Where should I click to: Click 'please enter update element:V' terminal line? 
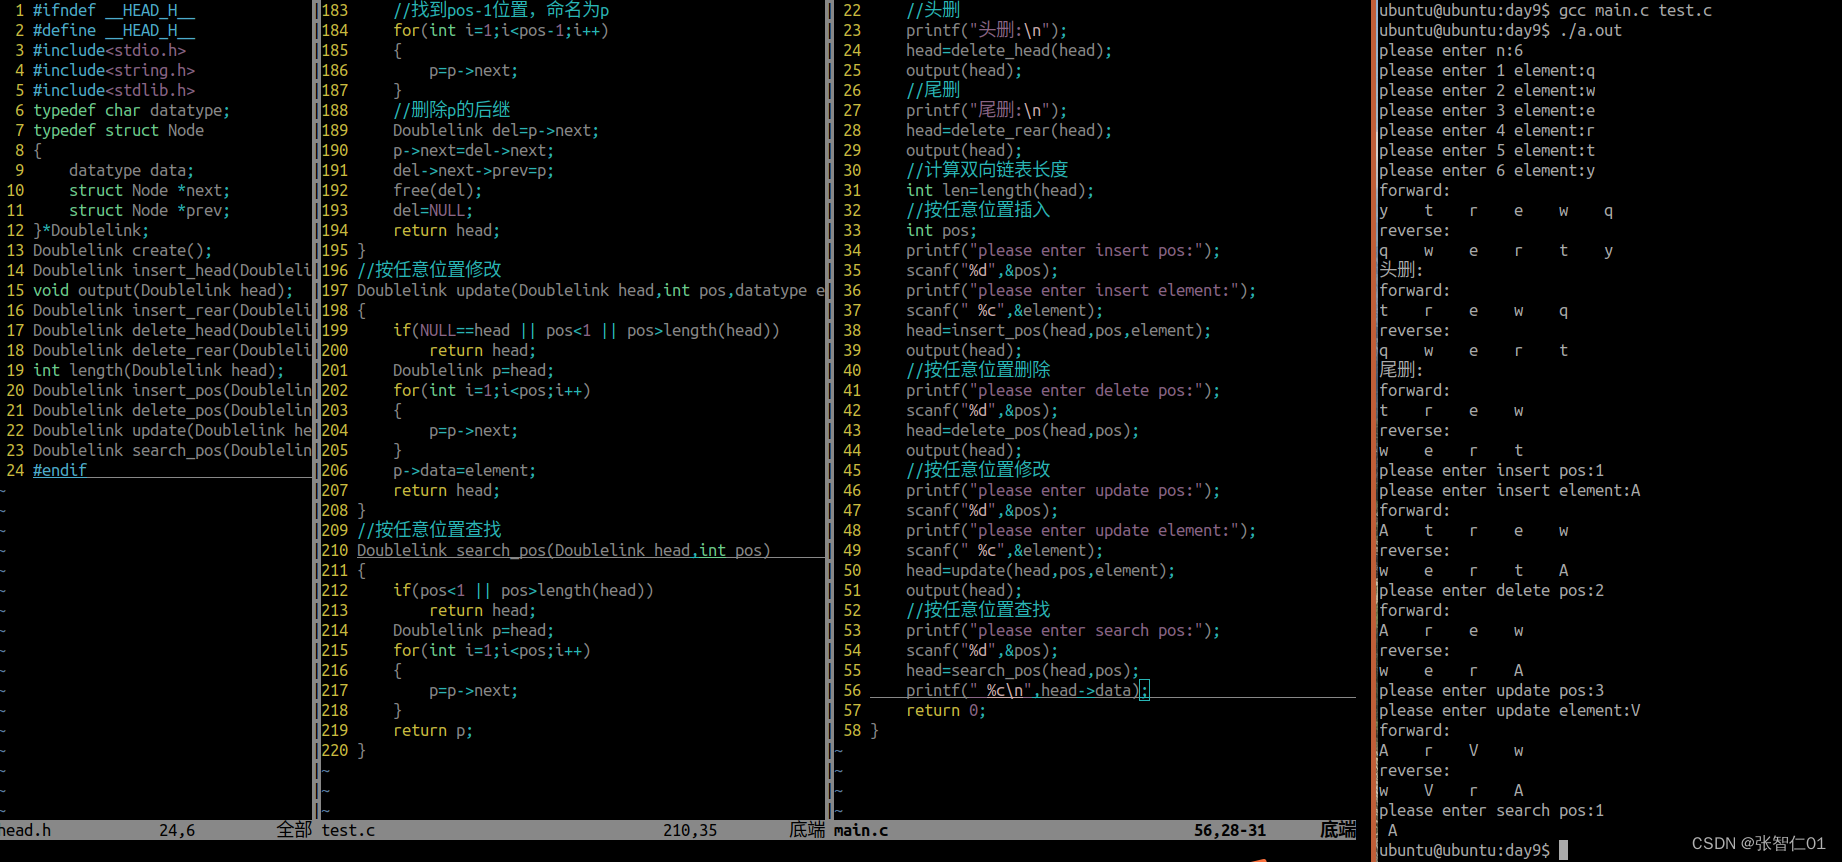(x=1509, y=710)
